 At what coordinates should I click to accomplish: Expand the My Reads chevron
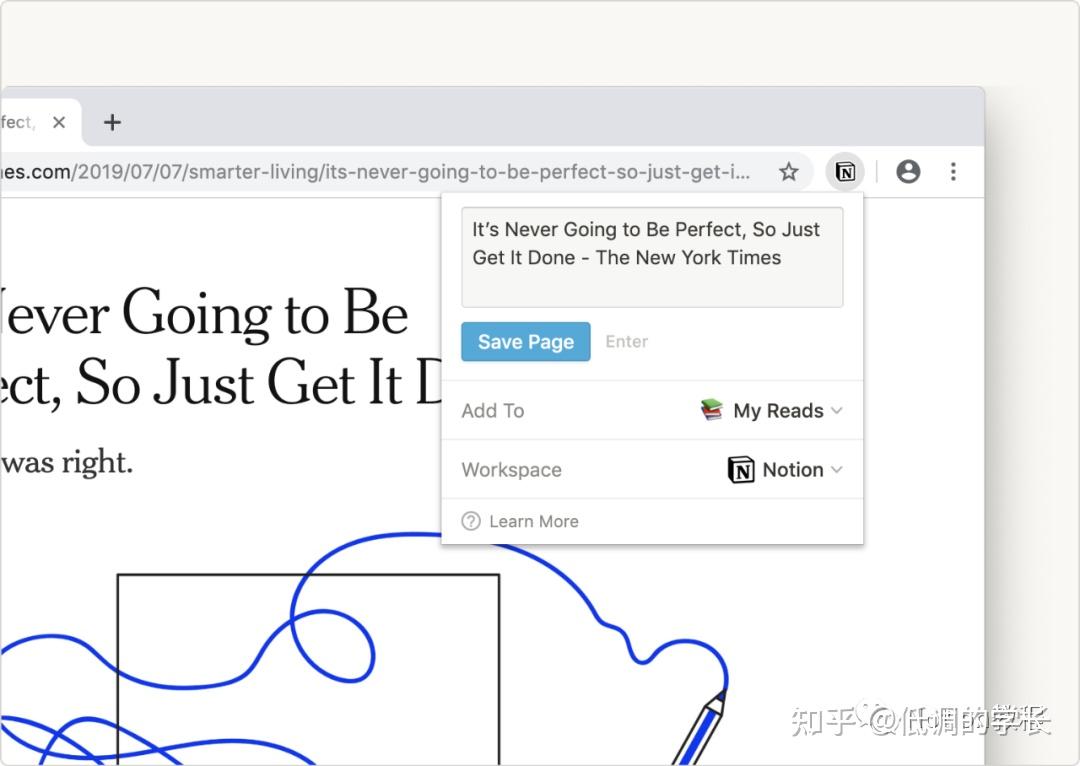[x=838, y=410]
